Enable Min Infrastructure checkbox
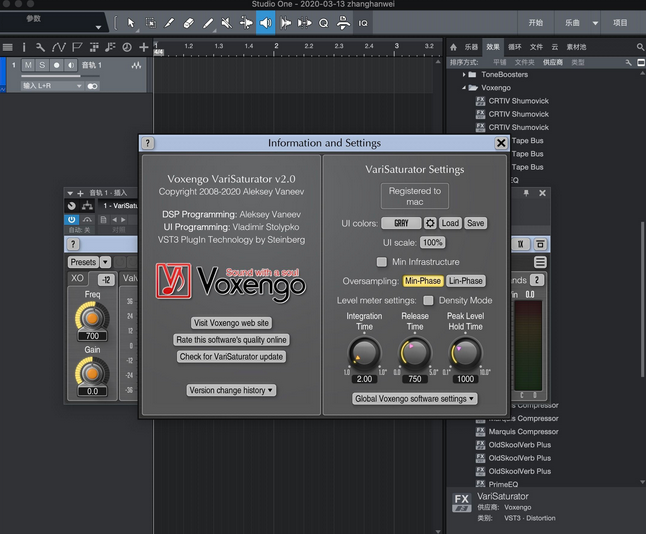The width and height of the screenshot is (646, 534). point(382,262)
